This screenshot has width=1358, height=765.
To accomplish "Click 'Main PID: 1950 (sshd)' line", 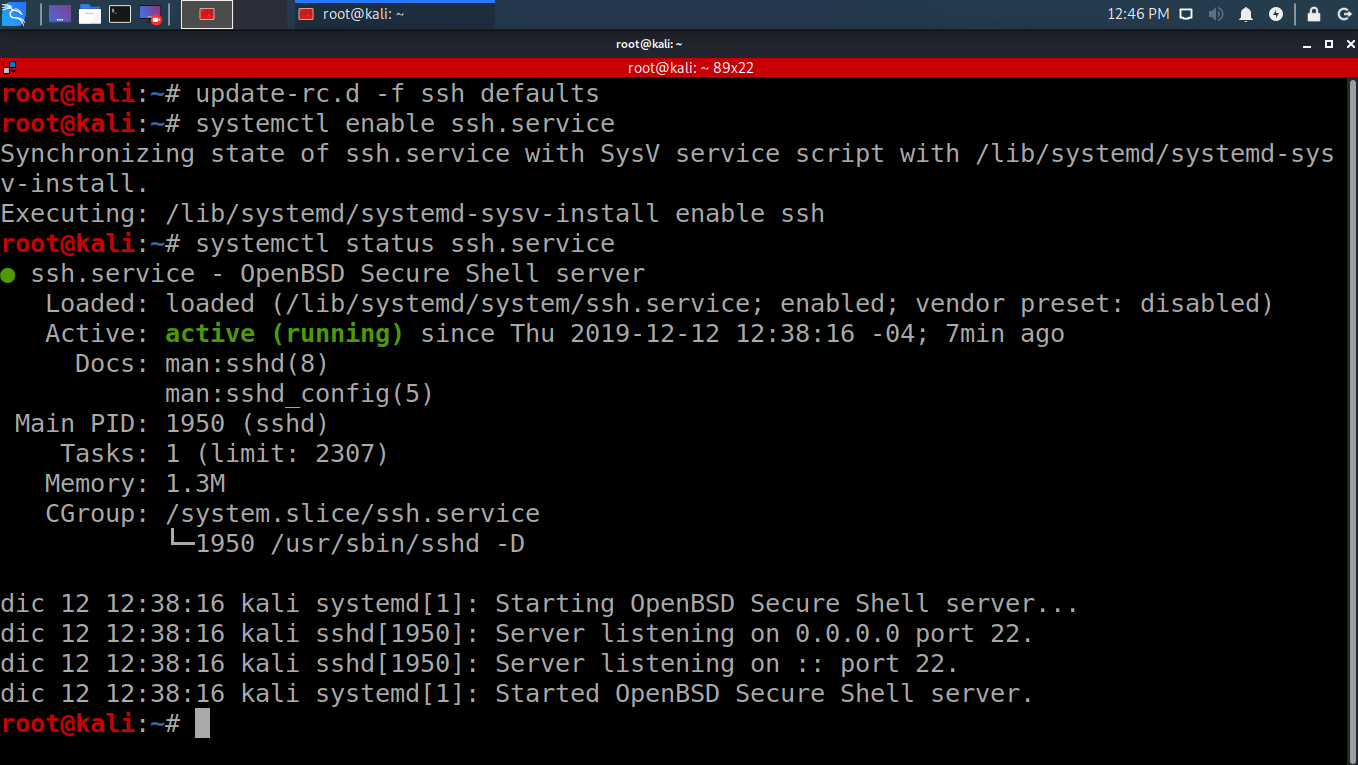I will [172, 424].
